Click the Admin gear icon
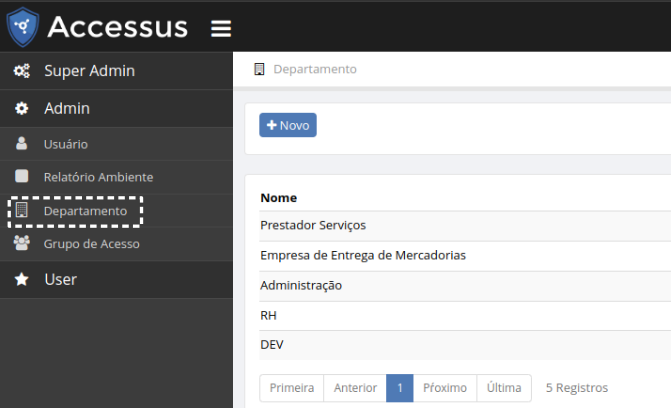671x410 pixels. [x=21, y=108]
